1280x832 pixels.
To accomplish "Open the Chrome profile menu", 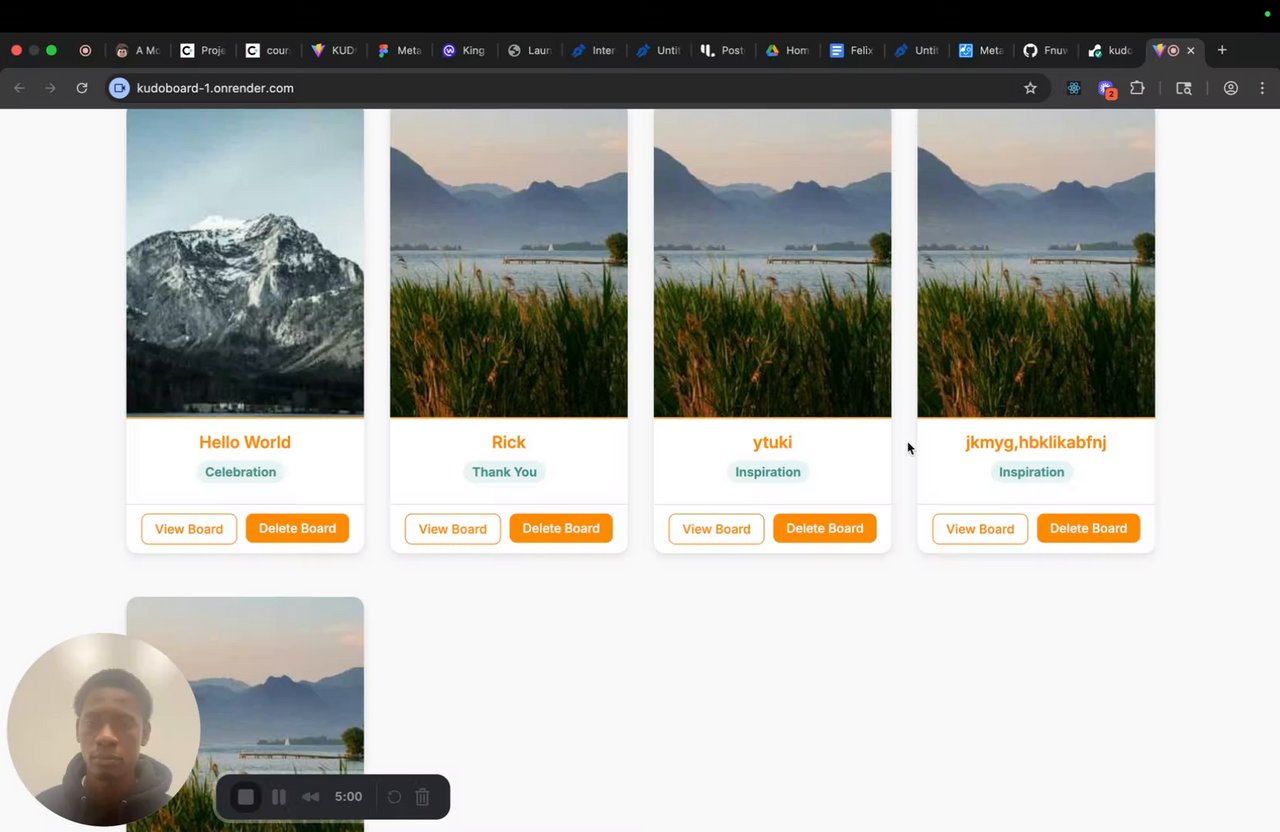I will 1231,88.
